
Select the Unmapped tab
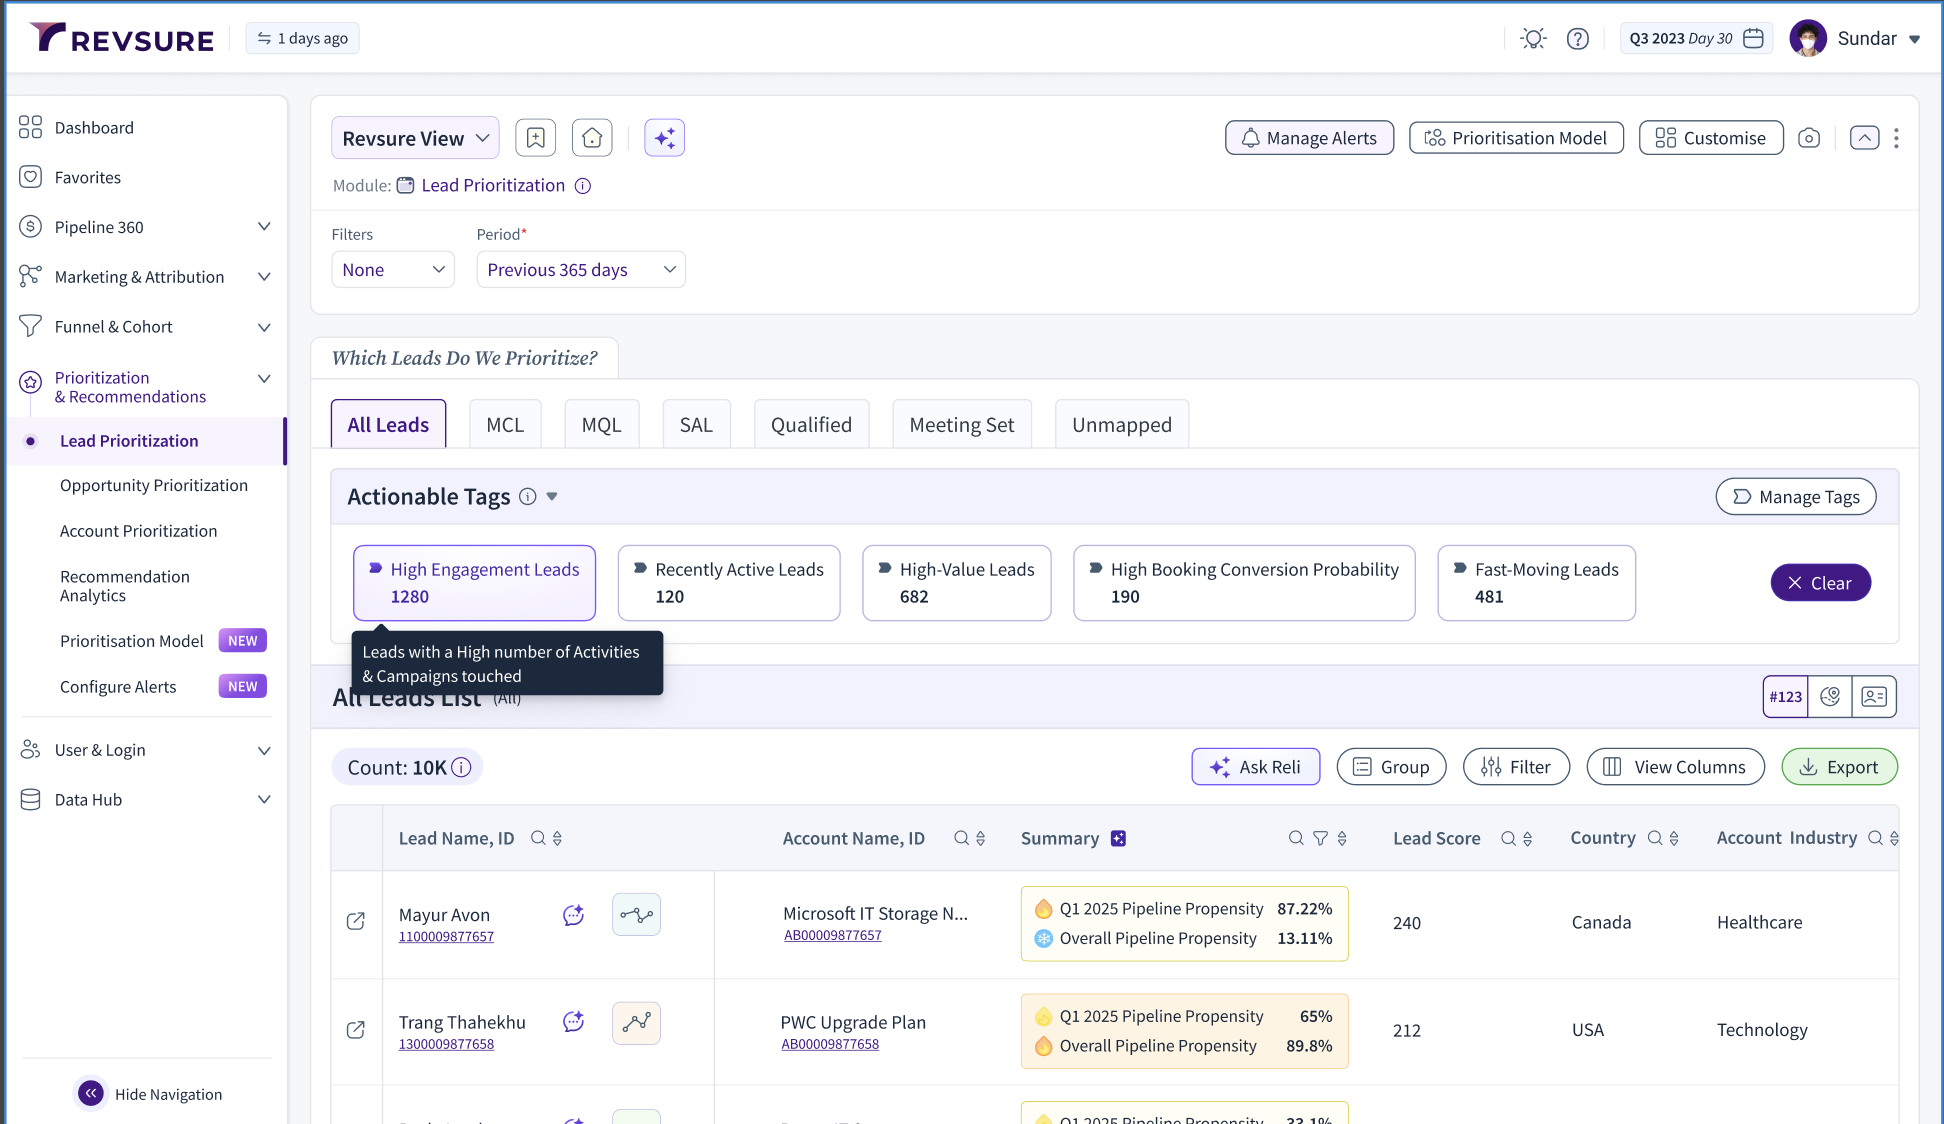(x=1122, y=424)
